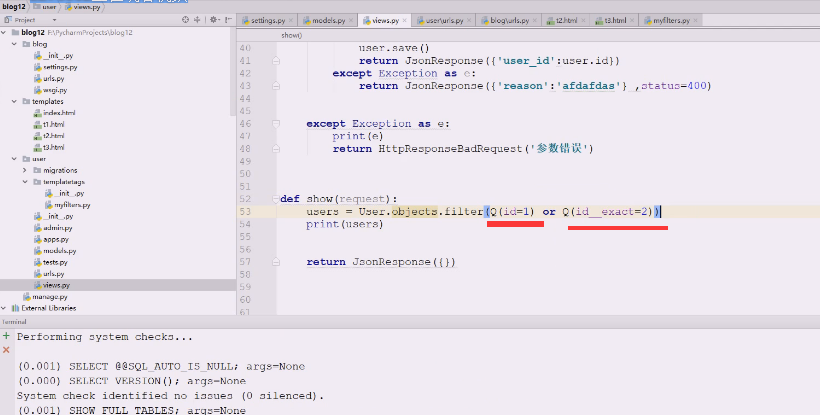Viewport: 820px width, 415px height.
Task: Place cursor on HttpResponseBadRequest in line 48
Action: [x=450, y=148]
